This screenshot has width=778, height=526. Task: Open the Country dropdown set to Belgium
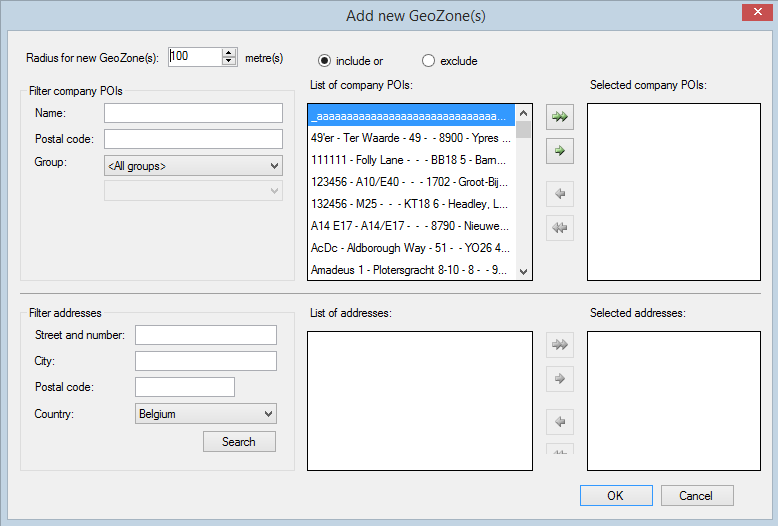pos(205,414)
